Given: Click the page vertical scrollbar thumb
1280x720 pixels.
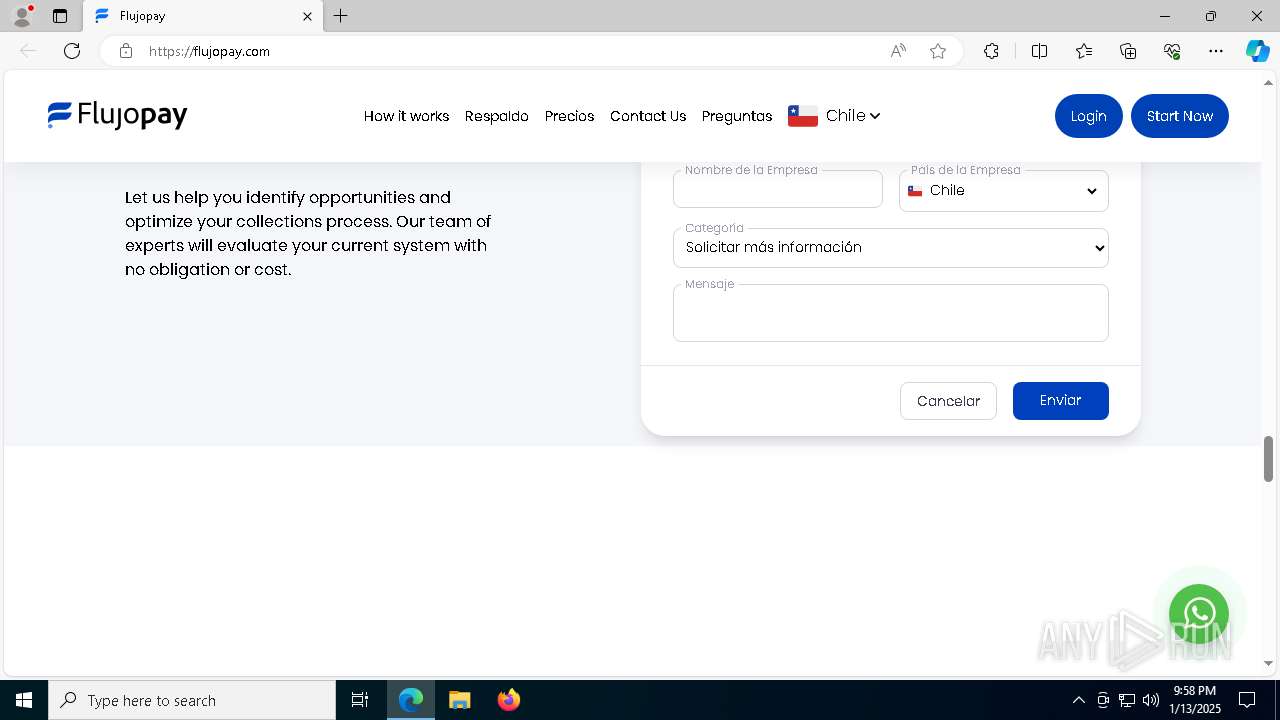Looking at the screenshot, I should [x=1269, y=458].
